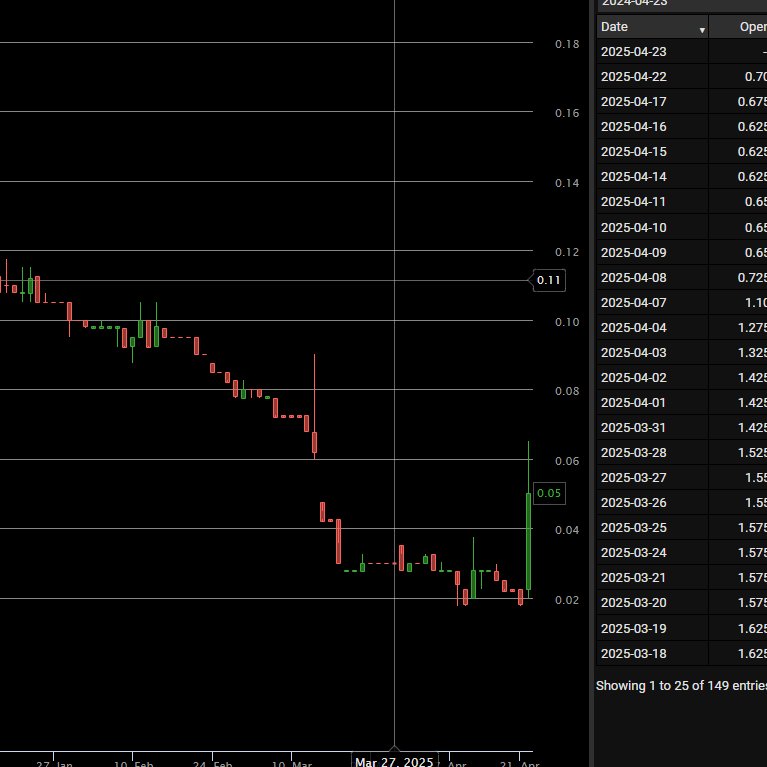Select the 2025-04-09 date row

682,252
